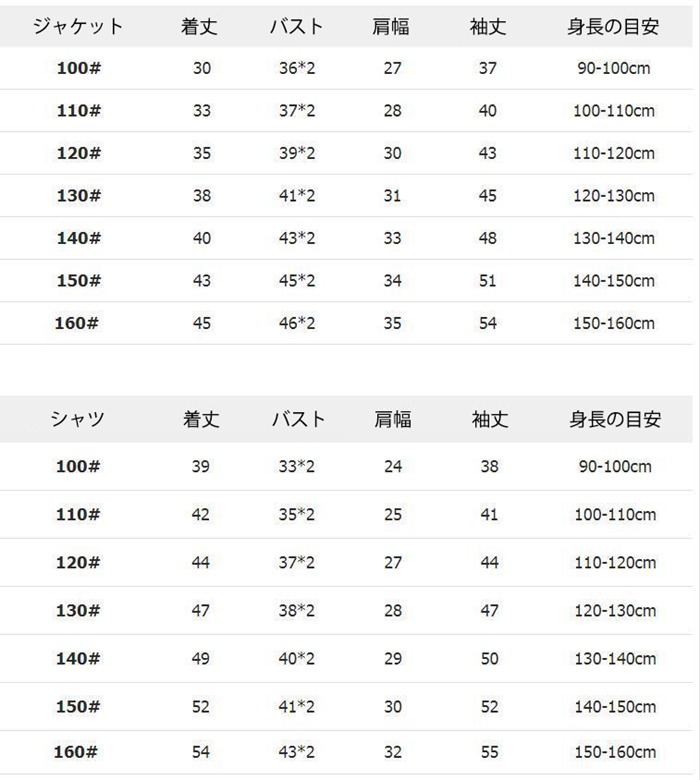Click the 90-100cm cell in shirt table
This screenshot has width=700, height=780.
(x=614, y=467)
